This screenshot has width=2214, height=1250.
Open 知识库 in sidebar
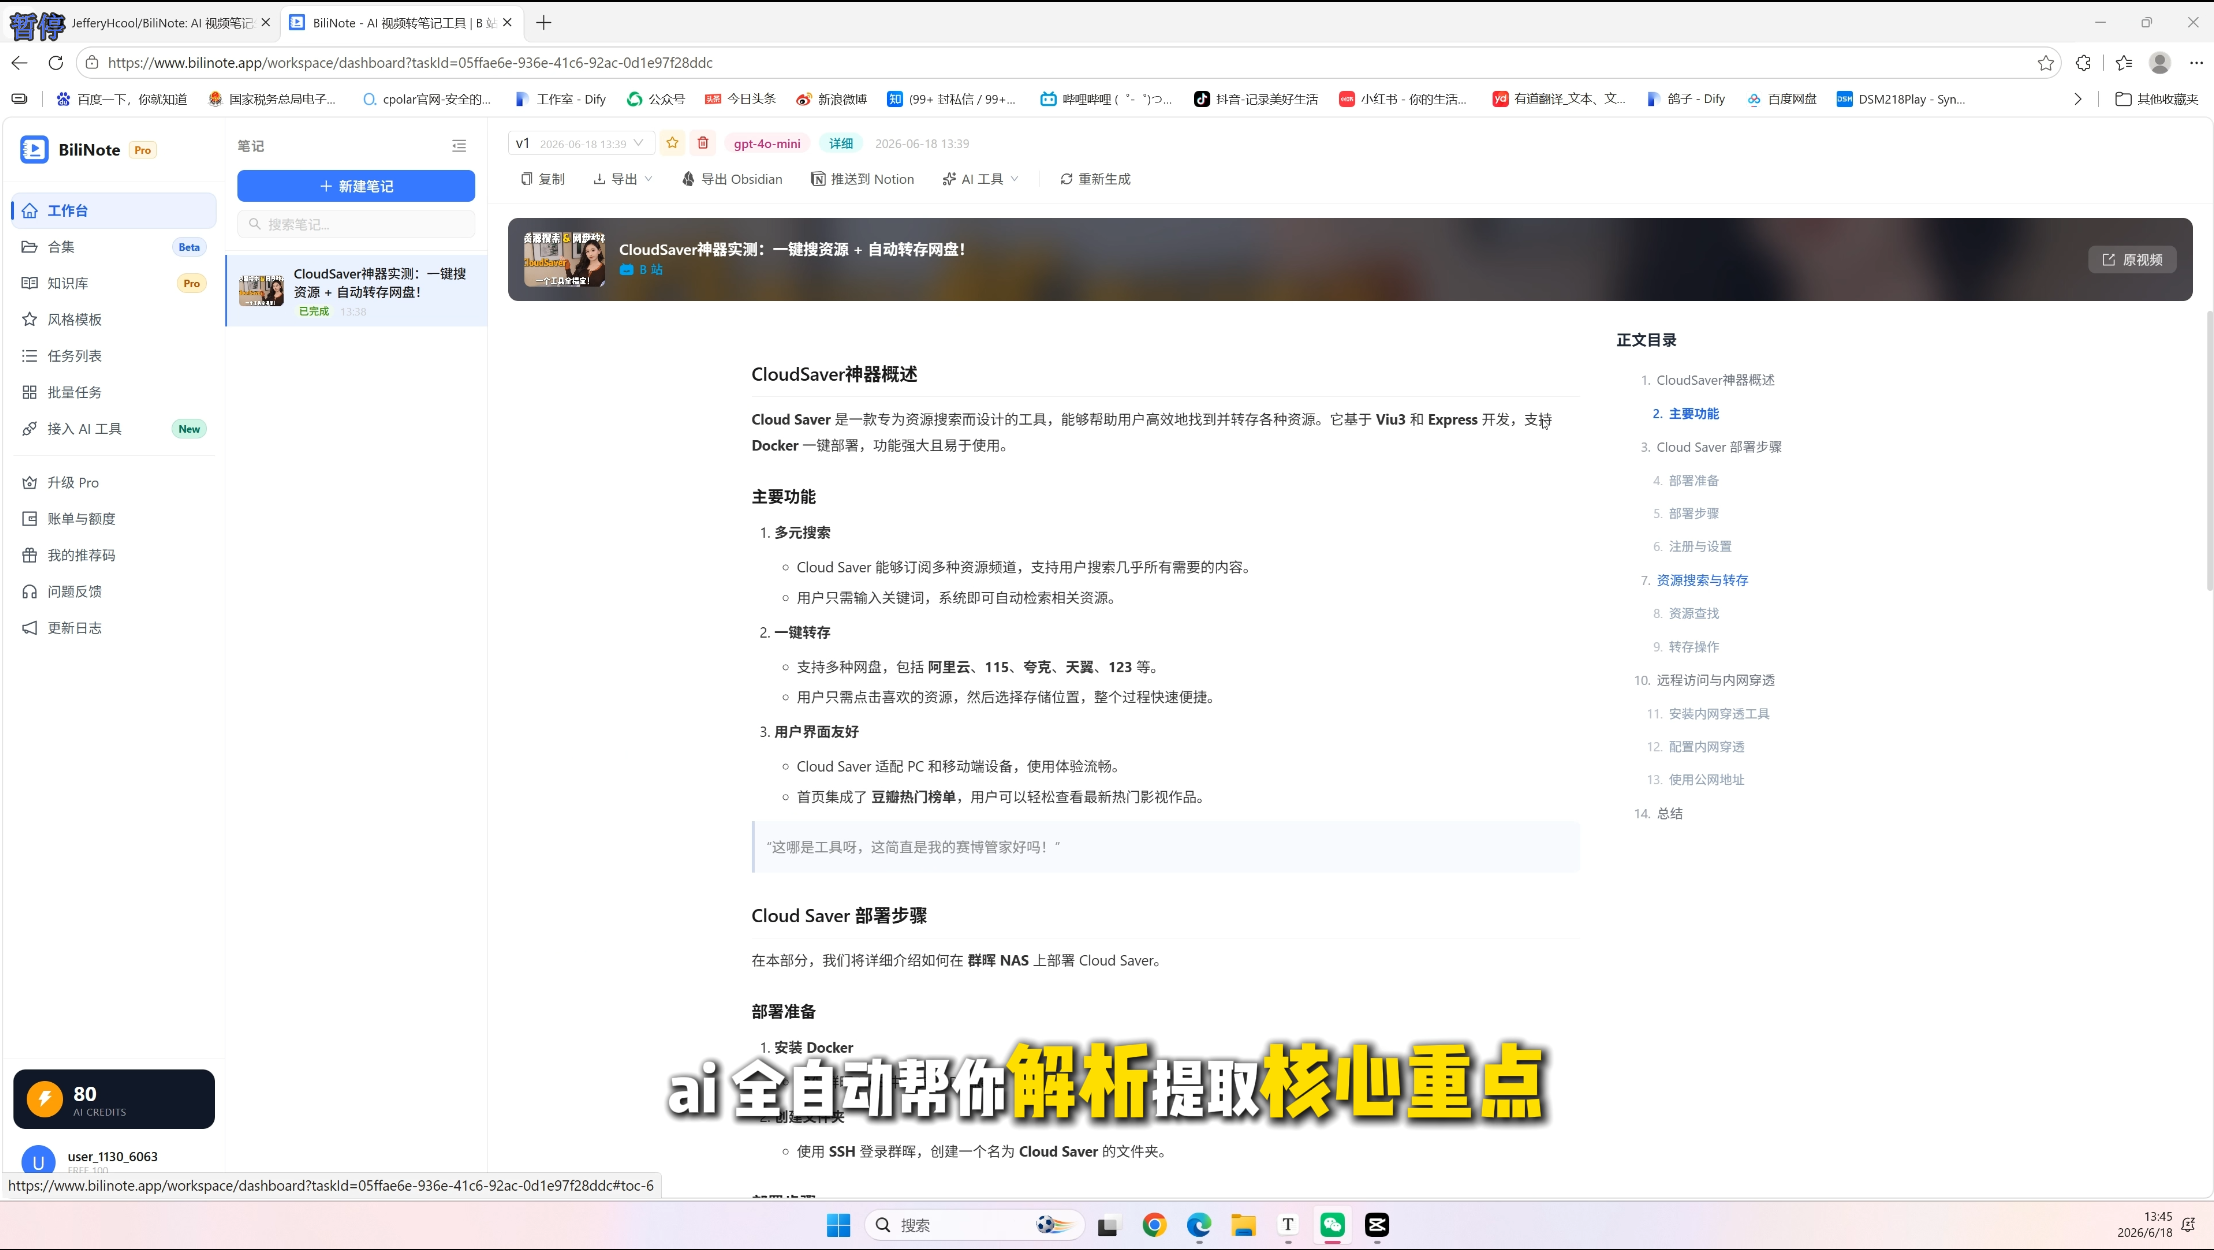(114, 283)
